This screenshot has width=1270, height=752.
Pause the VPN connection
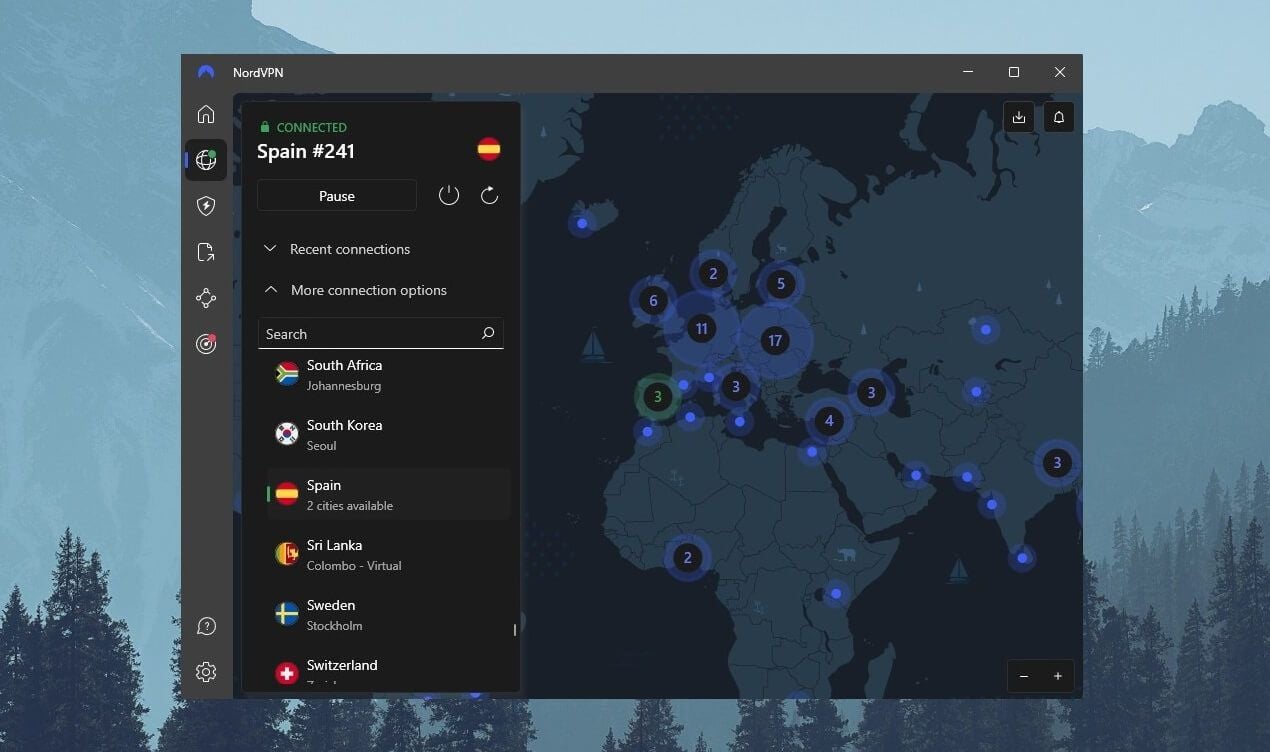(337, 195)
